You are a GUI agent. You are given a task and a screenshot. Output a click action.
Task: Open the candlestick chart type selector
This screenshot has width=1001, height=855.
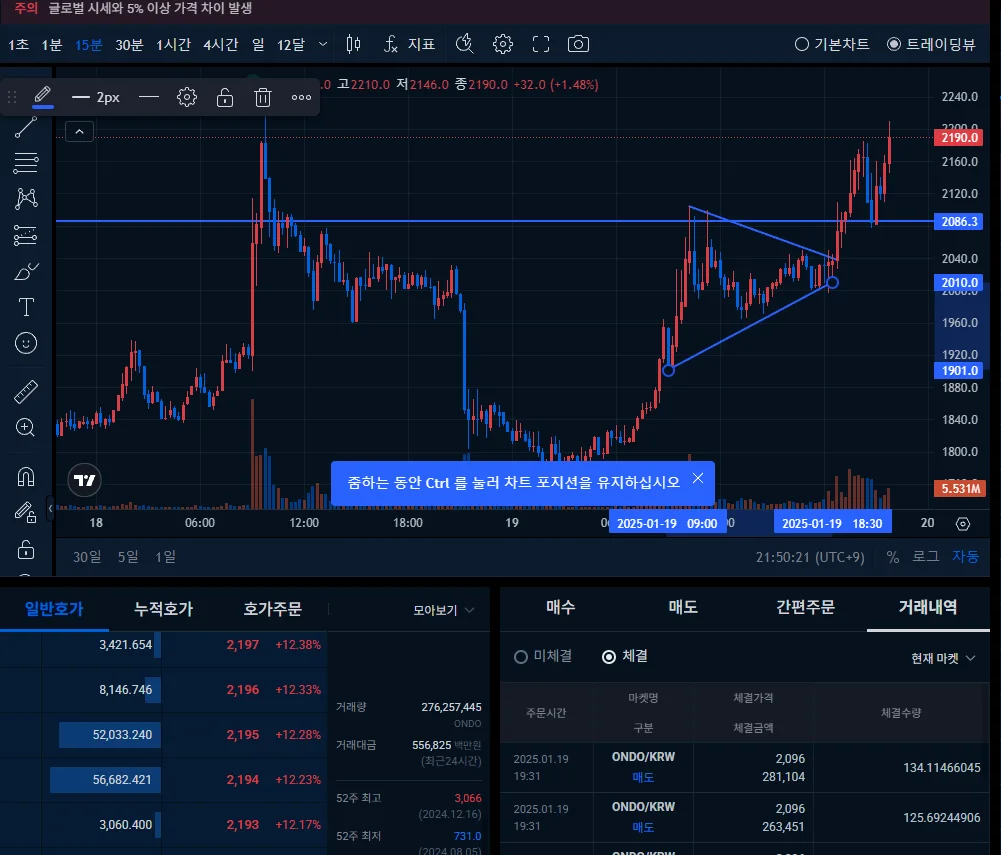[353, 44]
